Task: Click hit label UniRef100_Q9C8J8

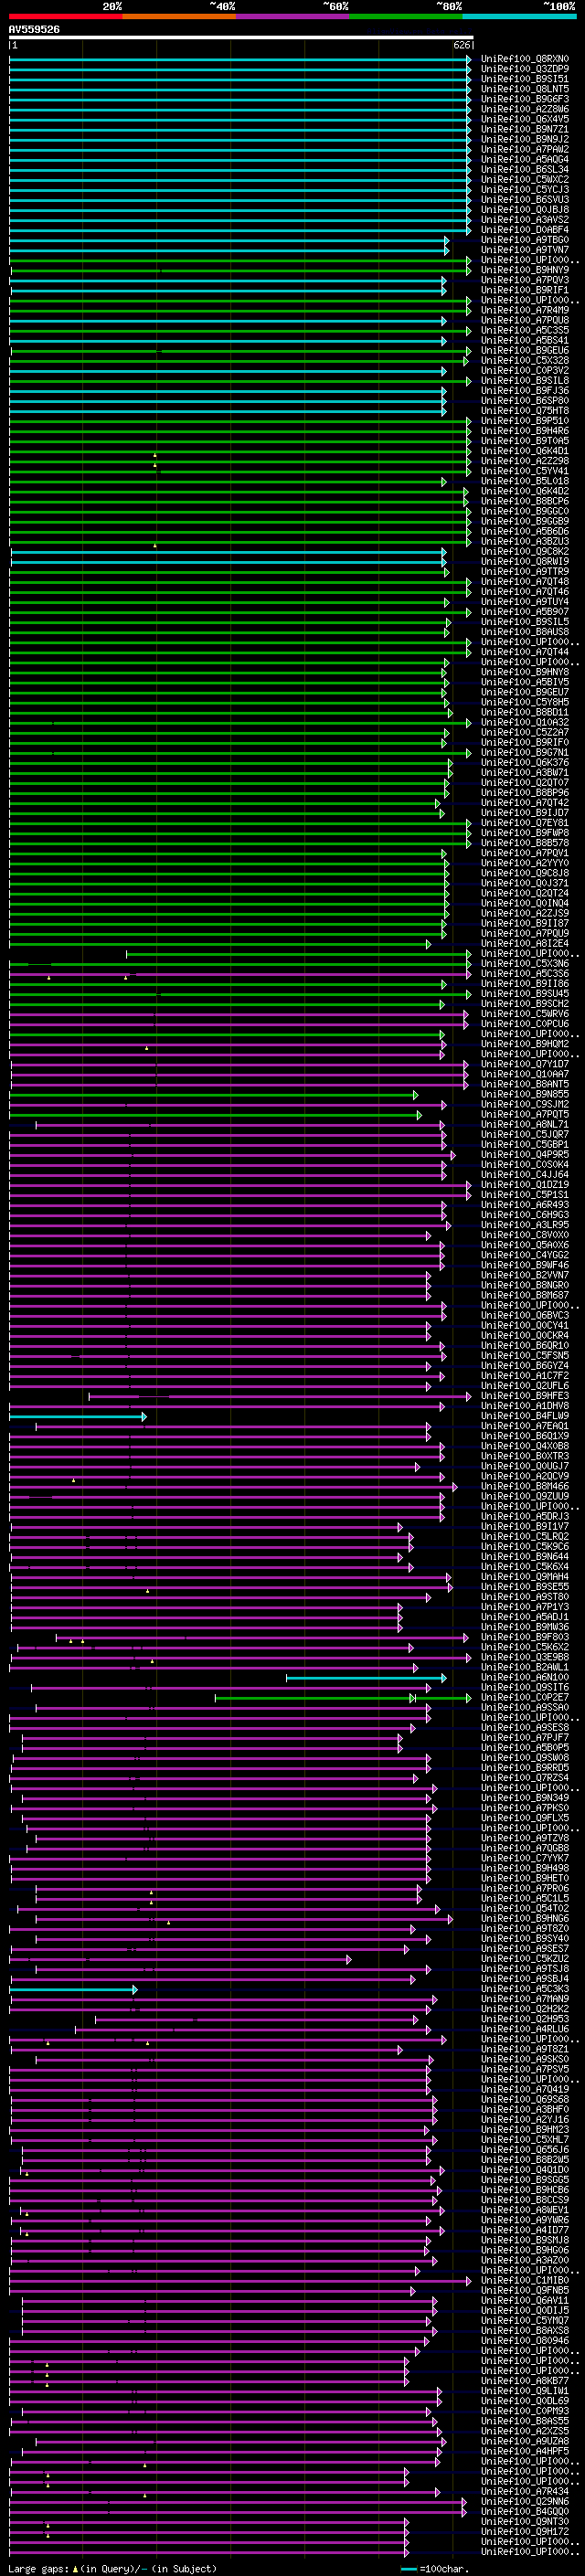Action: point(525,873)
